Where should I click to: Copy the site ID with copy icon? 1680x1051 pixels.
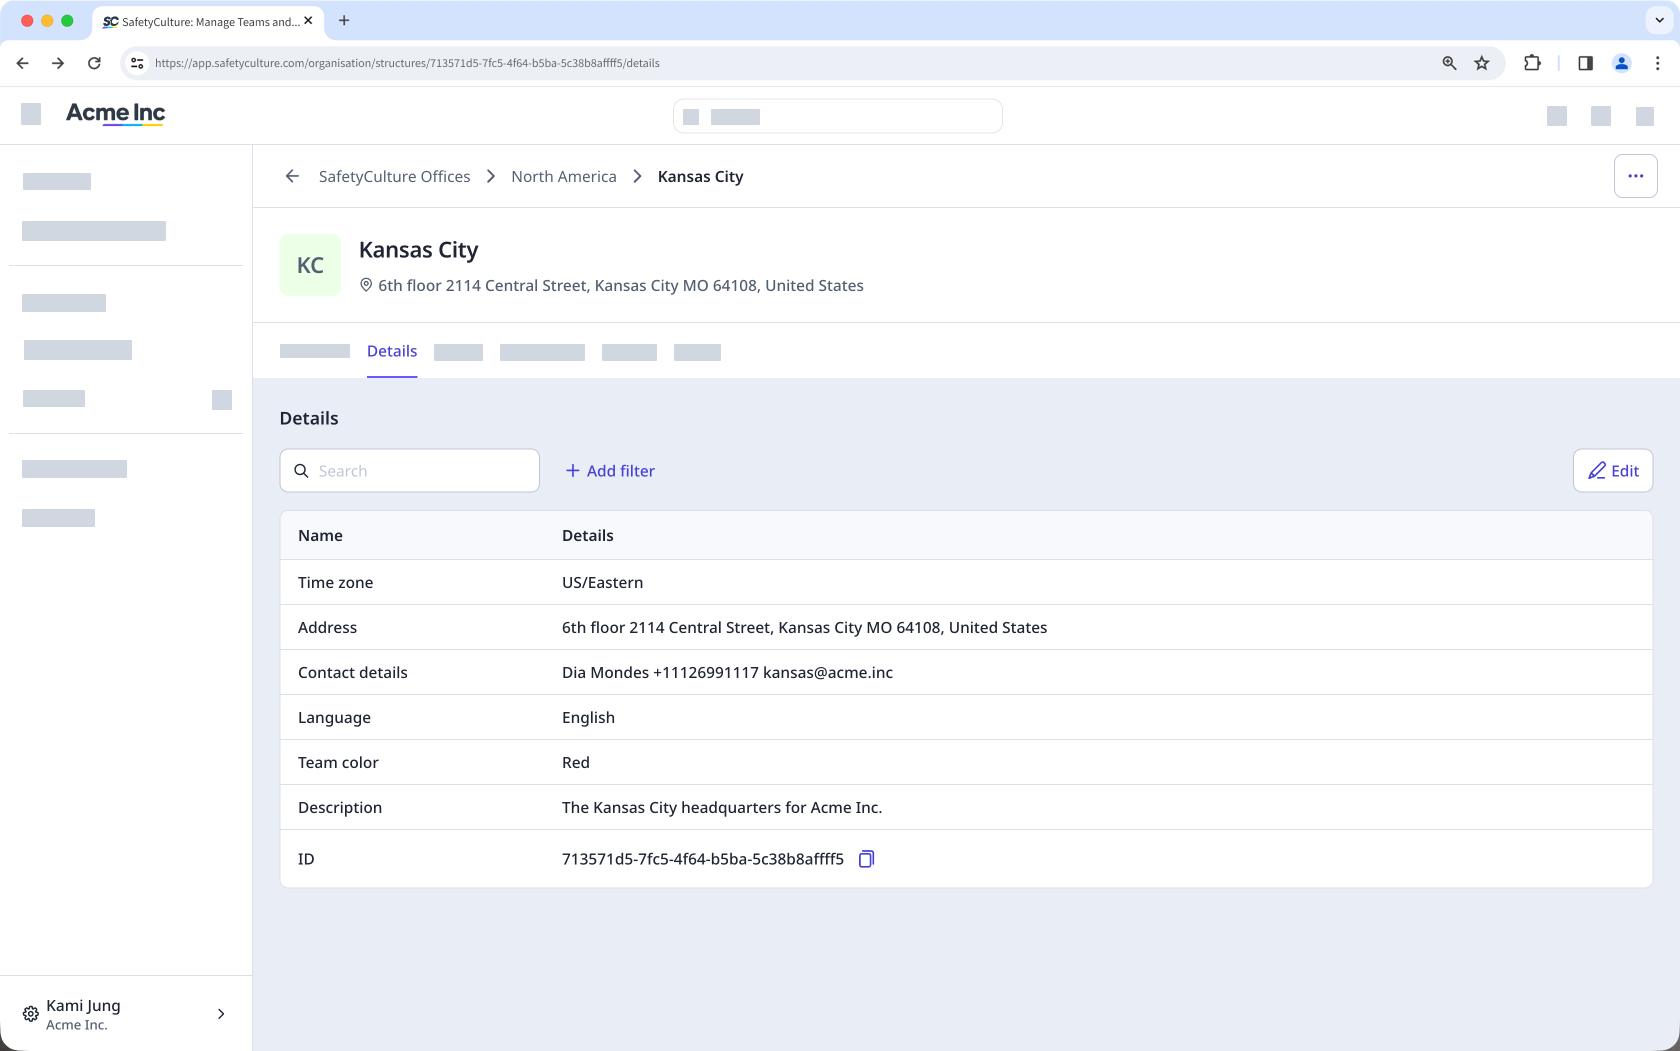[x=867, y=859]
